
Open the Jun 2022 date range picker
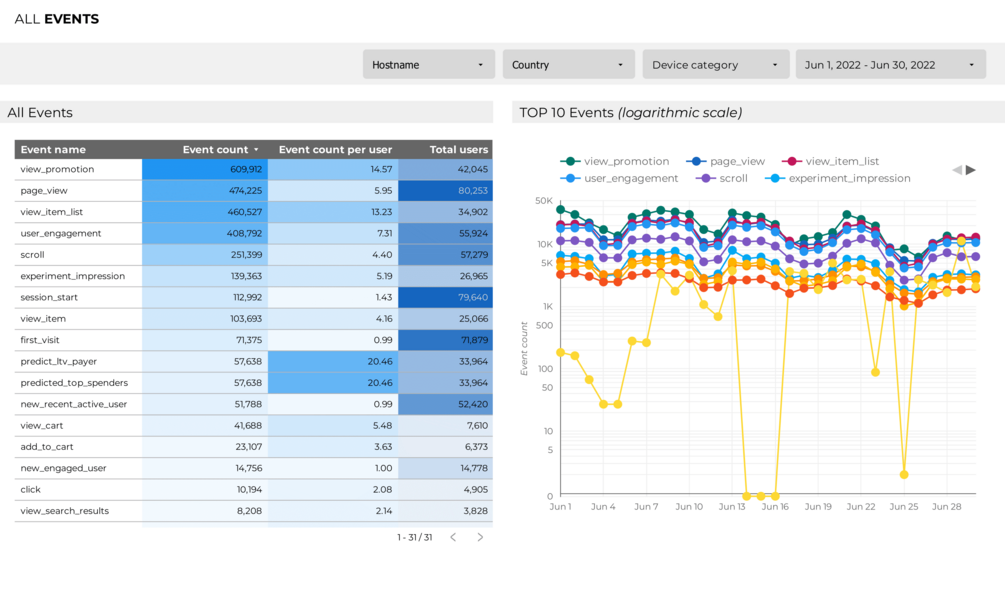(890, 65)
